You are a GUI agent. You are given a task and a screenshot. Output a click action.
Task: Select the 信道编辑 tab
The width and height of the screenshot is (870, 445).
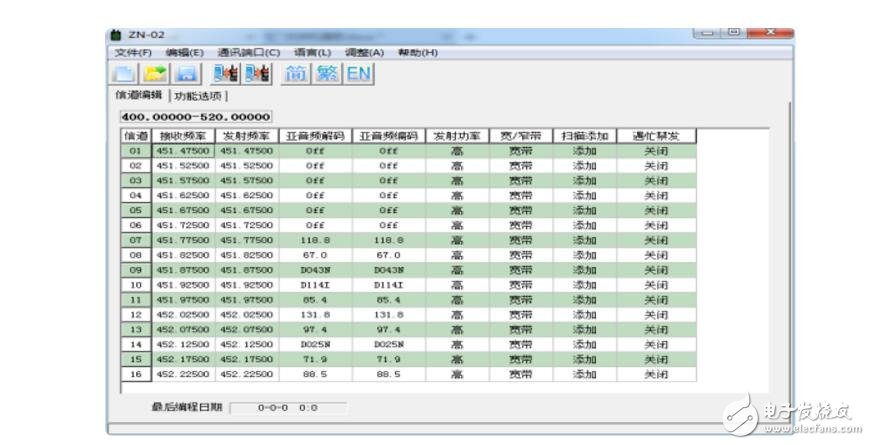pos(139,96)
